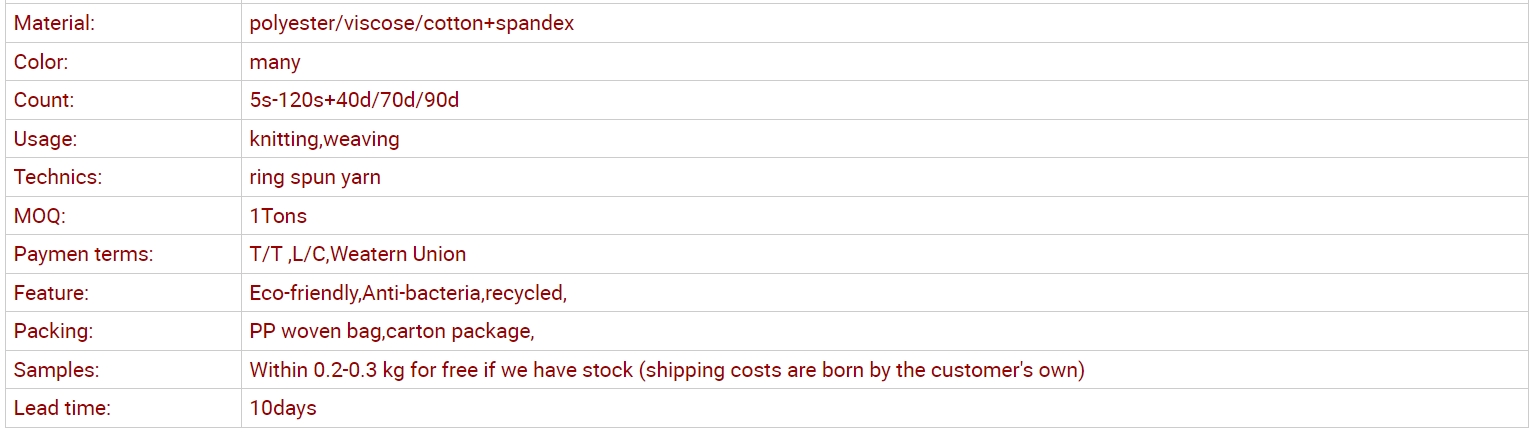Viewport: 1533px width, 433px height.
Task: Select the 5s-120s+40d/70d/90d count value
Action: click(x=354, y=100)
